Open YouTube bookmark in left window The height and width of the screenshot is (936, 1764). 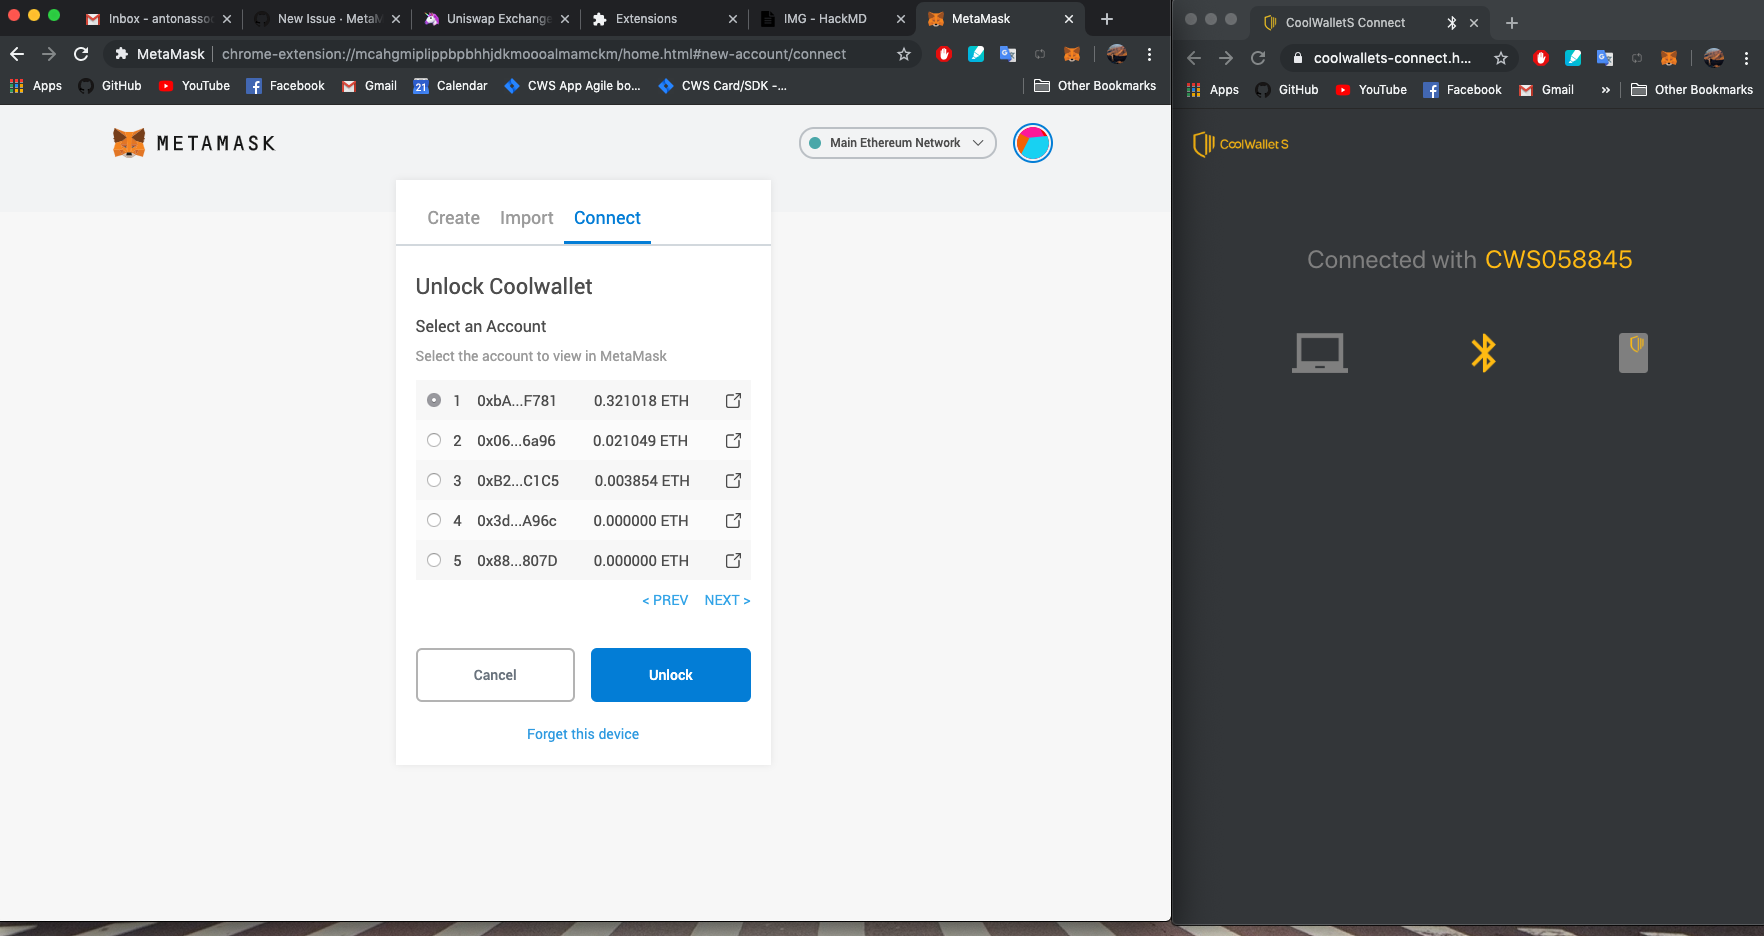coord(194,86)
